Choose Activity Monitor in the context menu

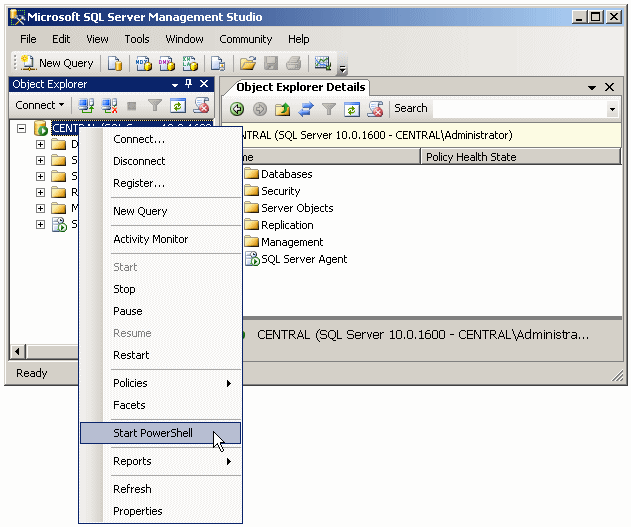coord(161,239)
